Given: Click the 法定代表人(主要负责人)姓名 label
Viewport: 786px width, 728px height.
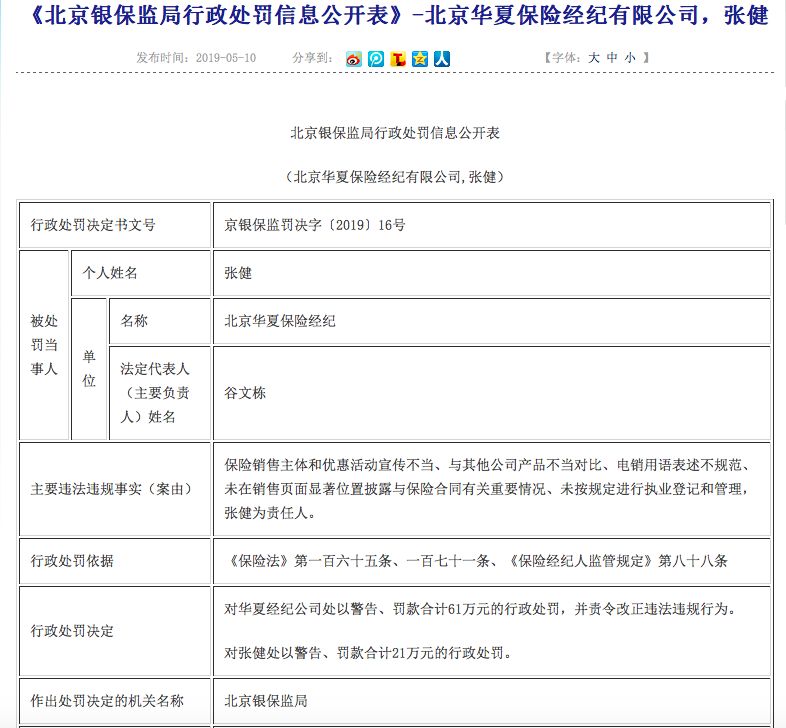Looking at the screenshot, I should pyautogui.click(x=155, y=393).
